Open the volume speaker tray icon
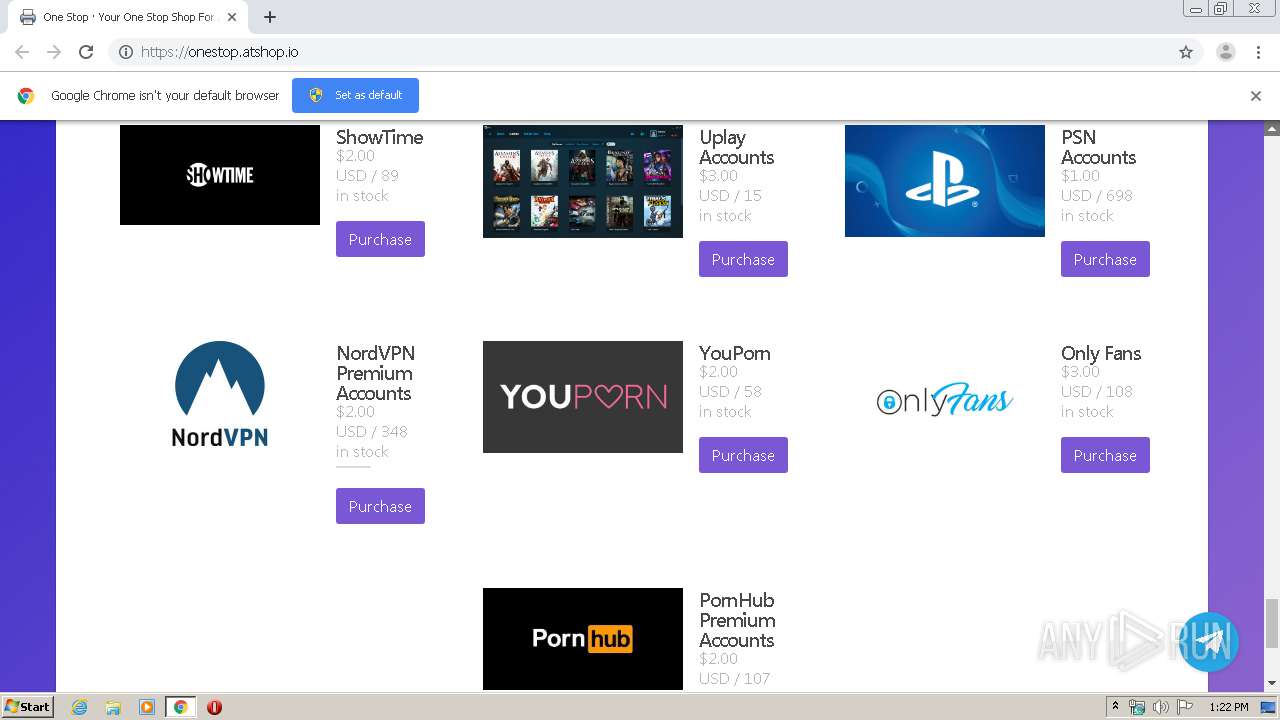Viewport: 1280px width, 720px height. pos(1161,707)
